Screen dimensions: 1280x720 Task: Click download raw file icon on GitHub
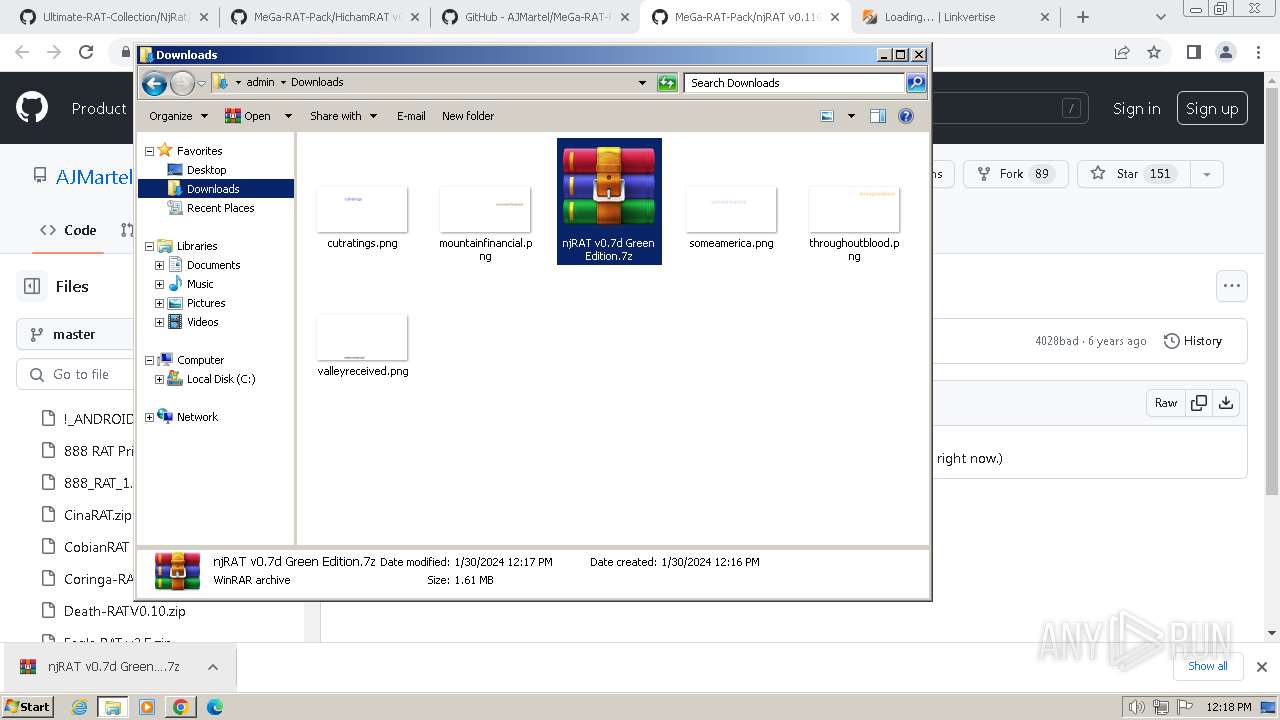click(1226, 403)
